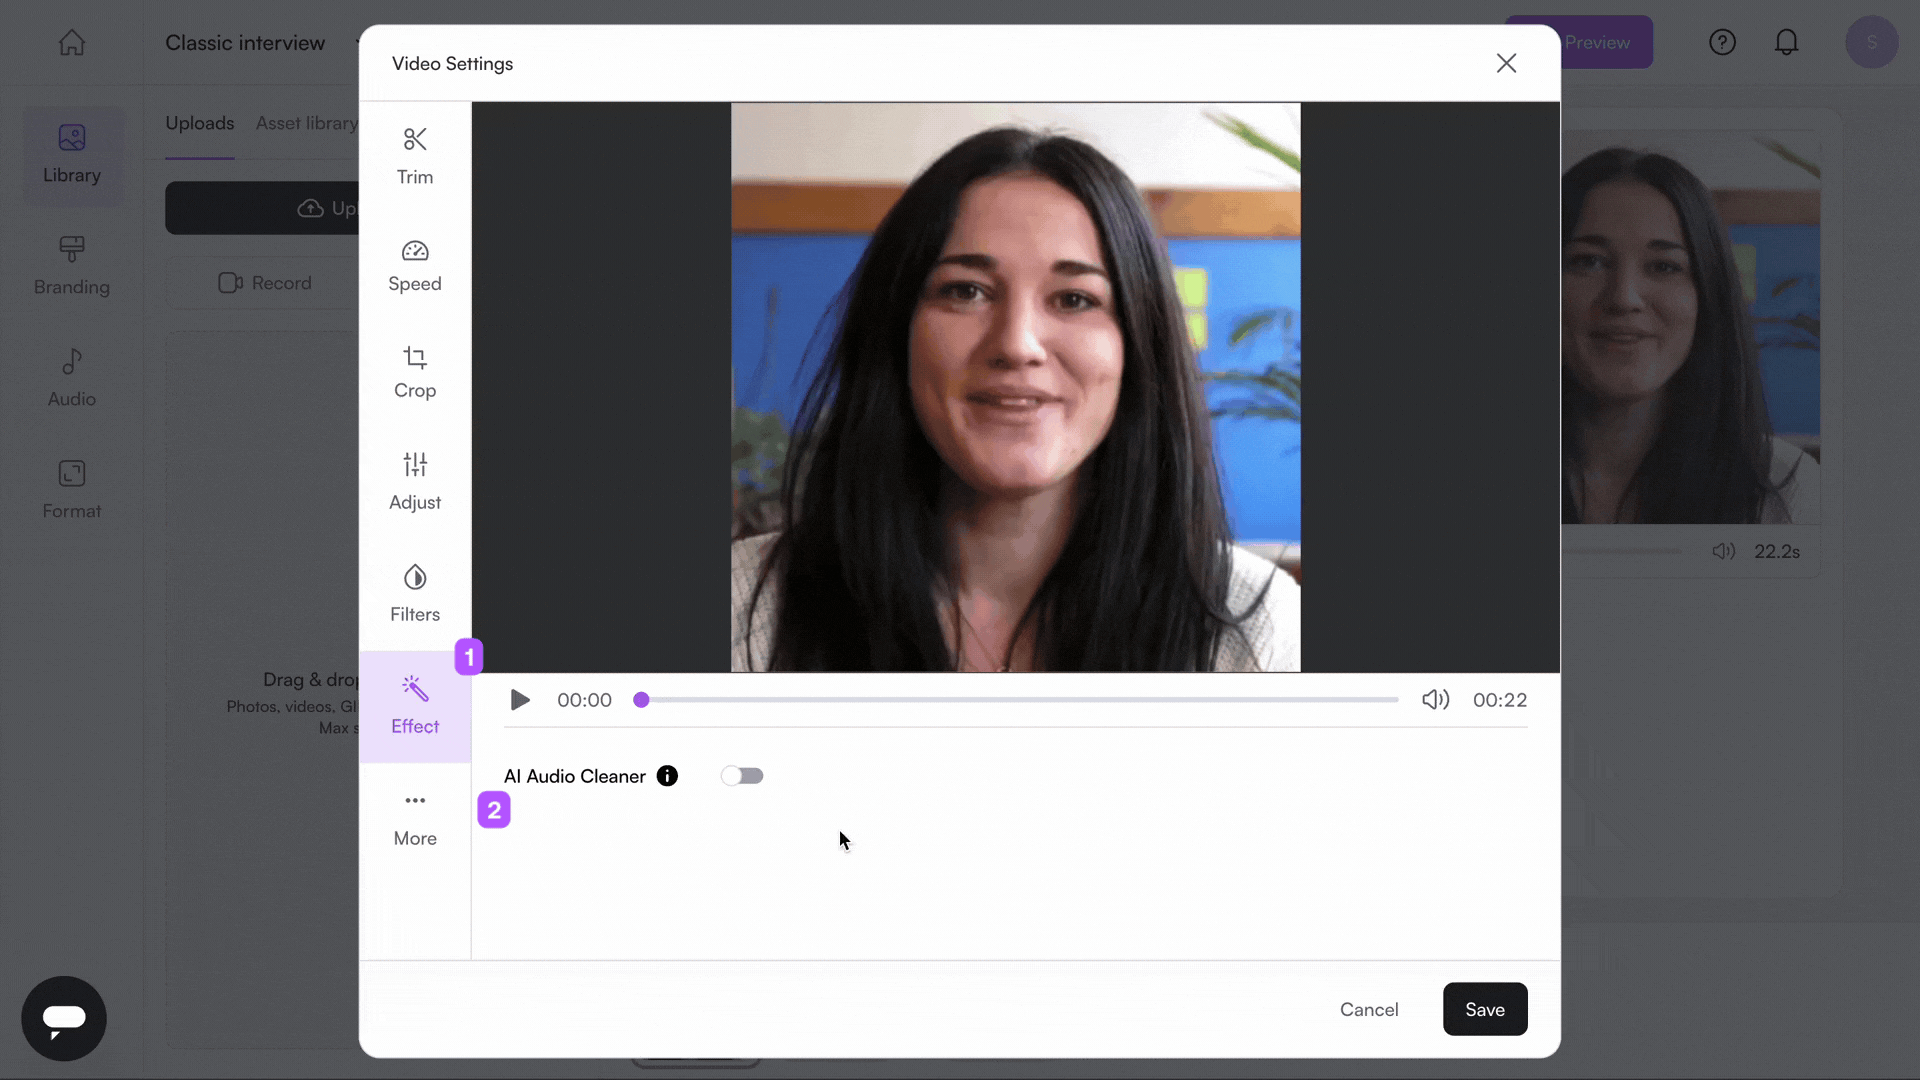
Task: Show AI Audio Cleaner info tooltip
Action: [x=667, y=776]
